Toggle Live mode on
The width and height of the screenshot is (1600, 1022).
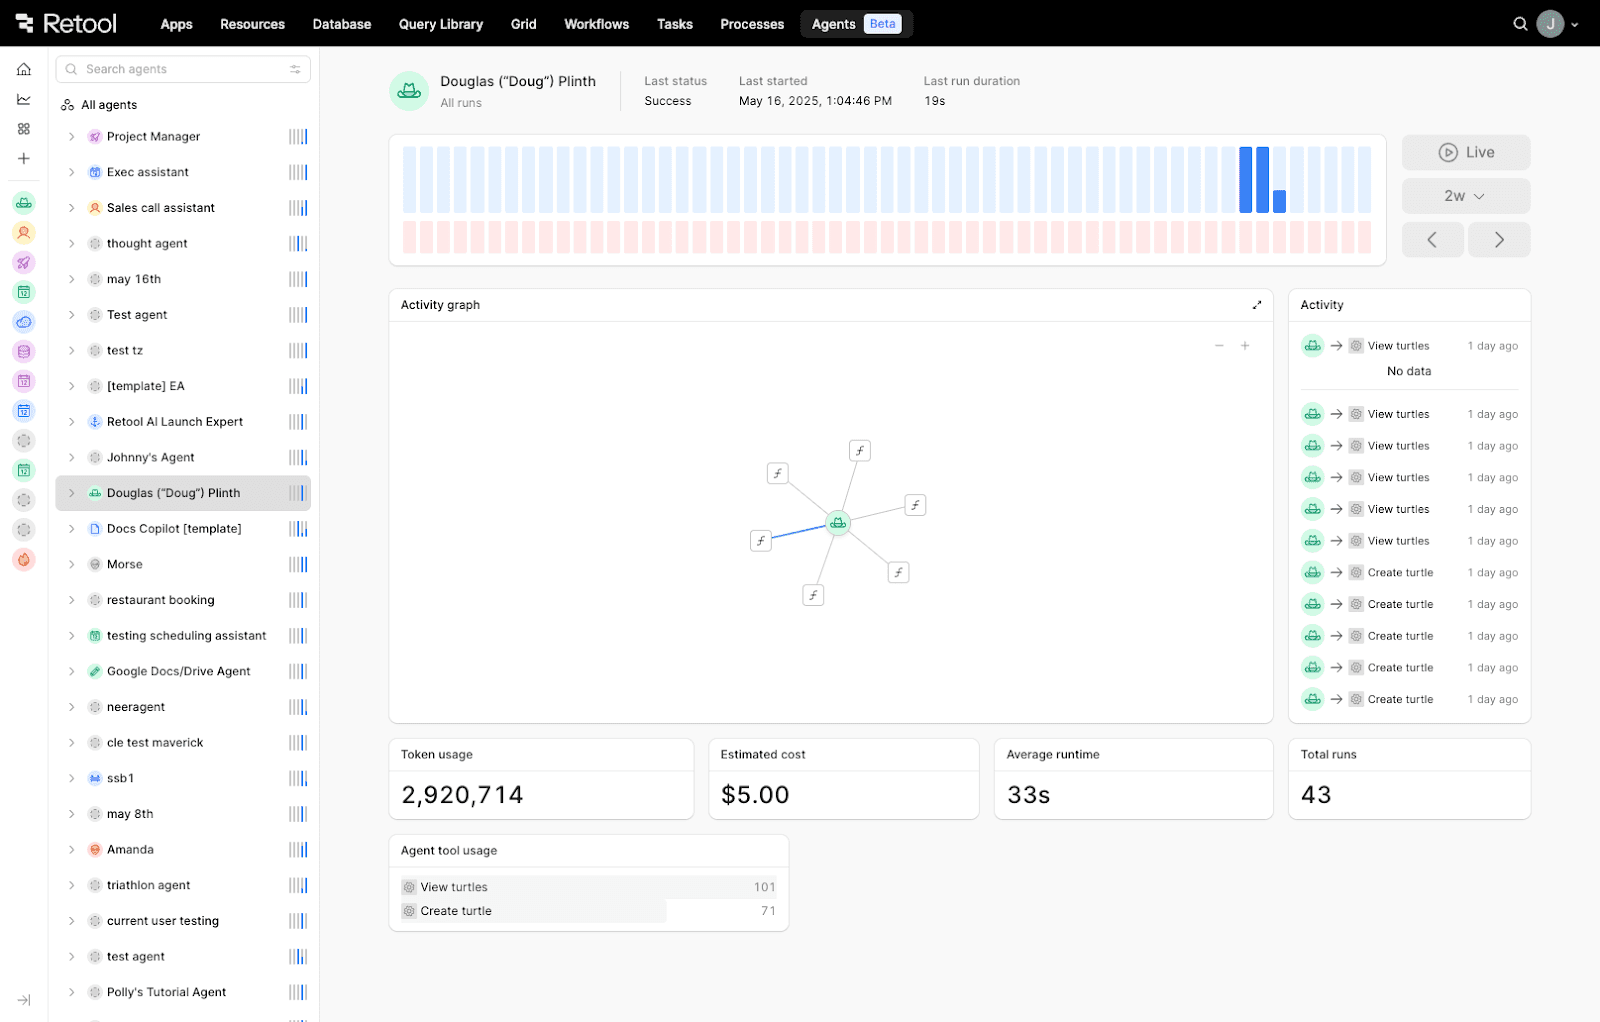1466,153
